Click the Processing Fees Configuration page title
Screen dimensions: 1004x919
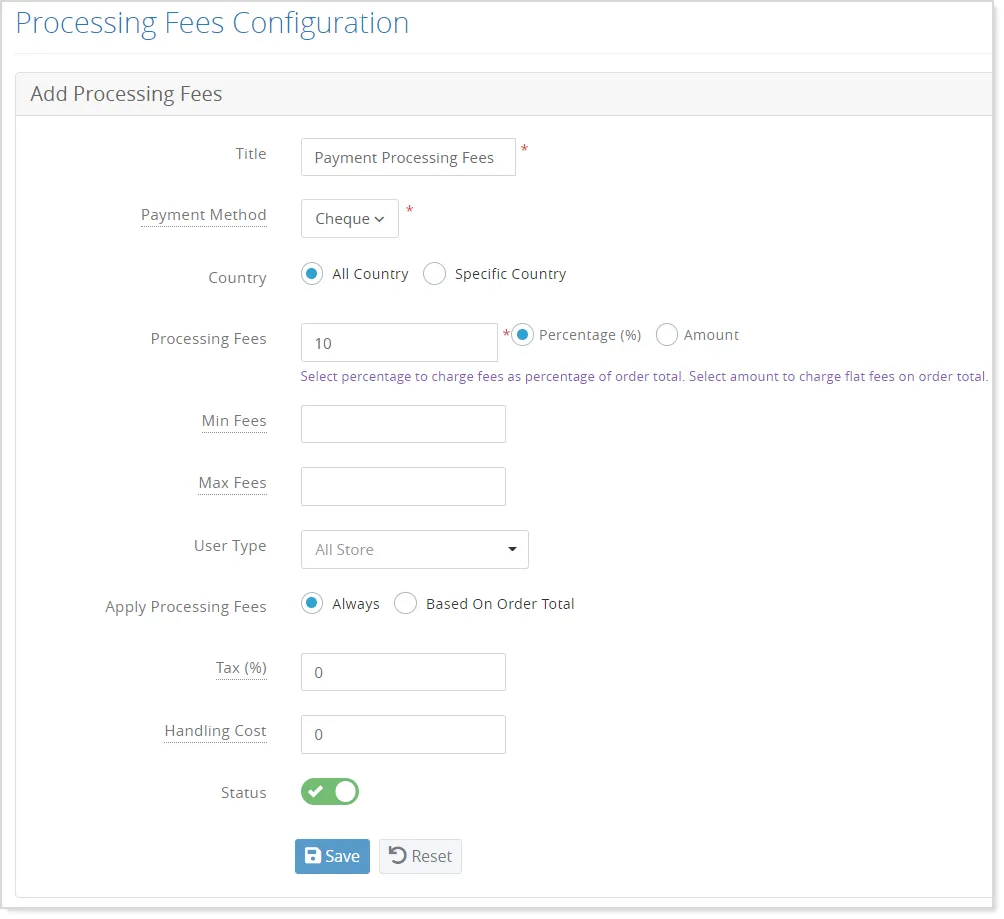coord(212,22)
